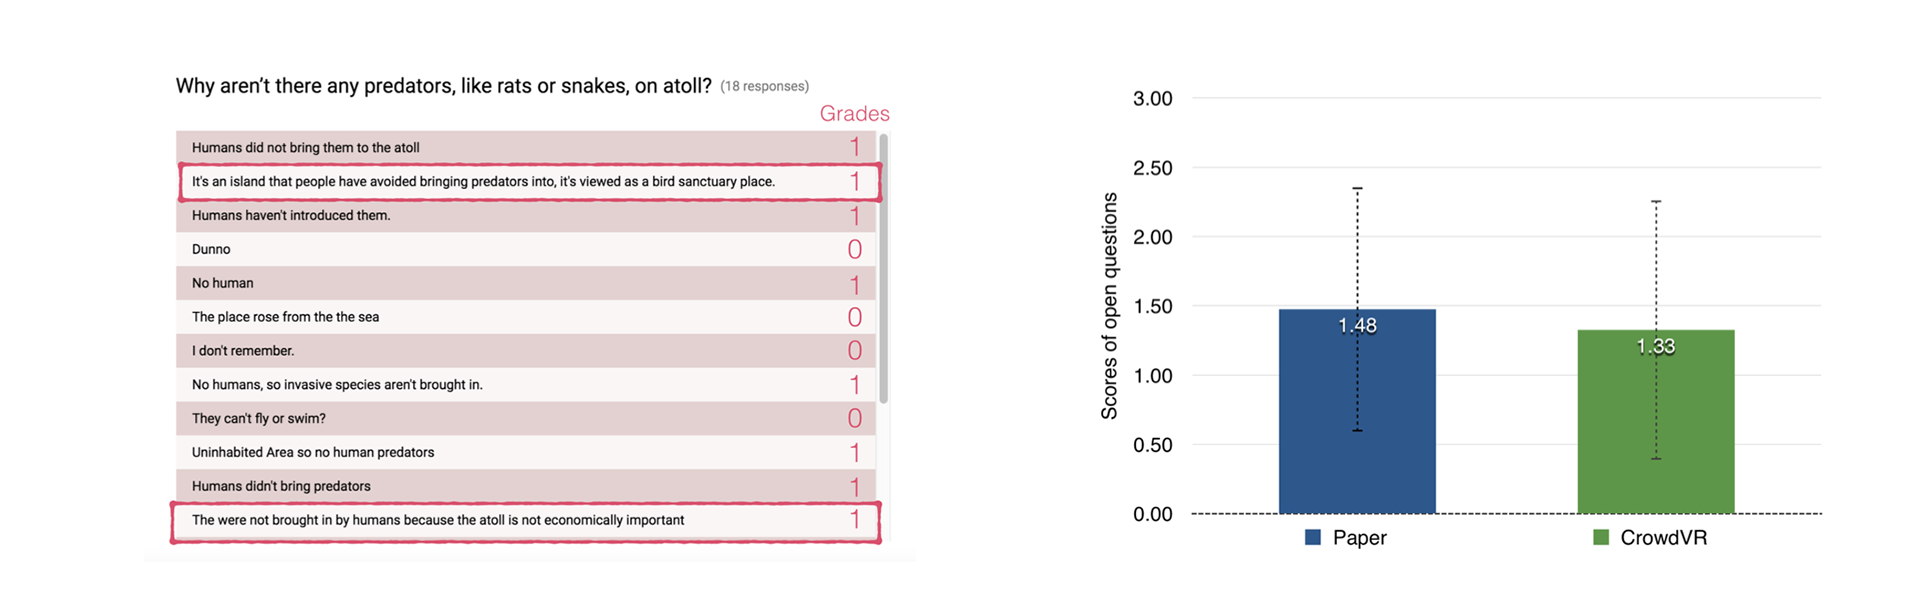This screenshot has height=600, width=1920.
Task: Click the "(18 responses)" count label
Action: (x=764, y=87)
